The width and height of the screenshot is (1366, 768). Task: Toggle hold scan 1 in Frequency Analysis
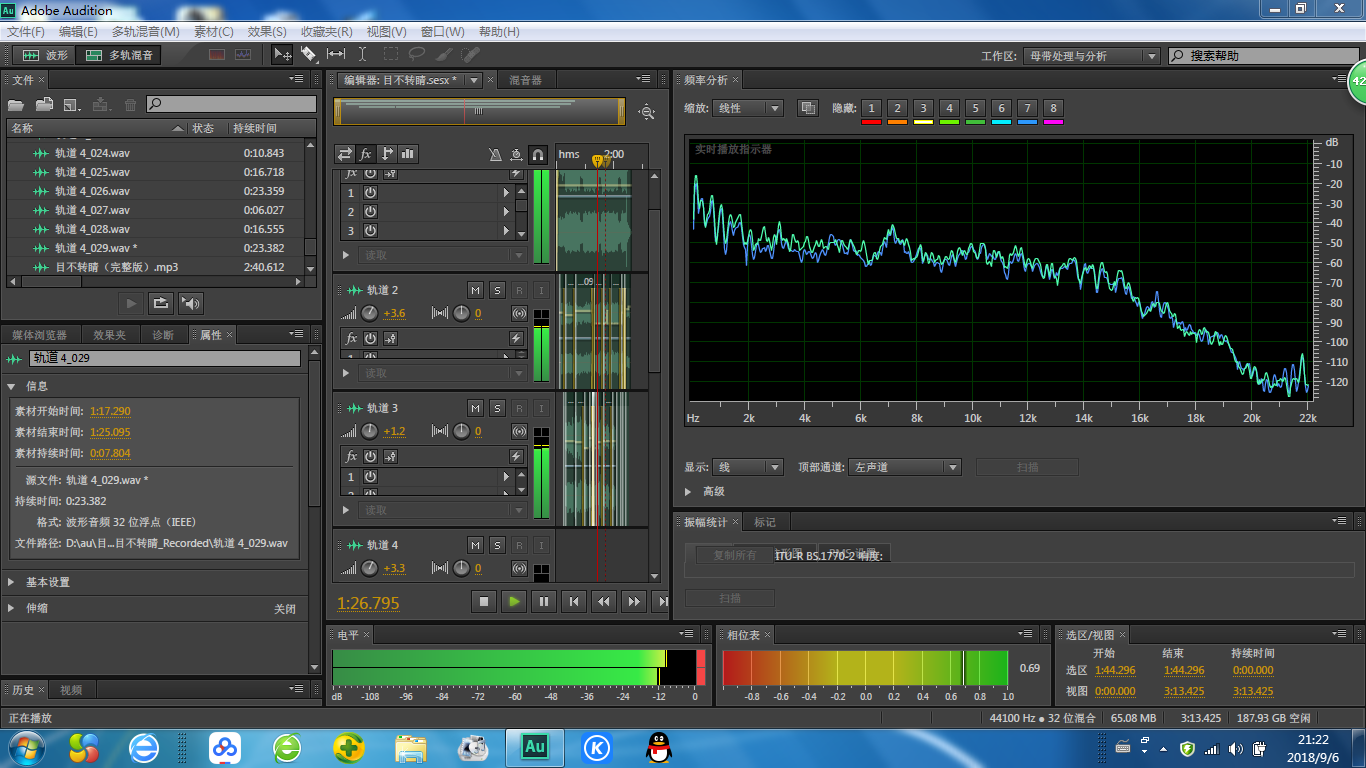(871, 108)
